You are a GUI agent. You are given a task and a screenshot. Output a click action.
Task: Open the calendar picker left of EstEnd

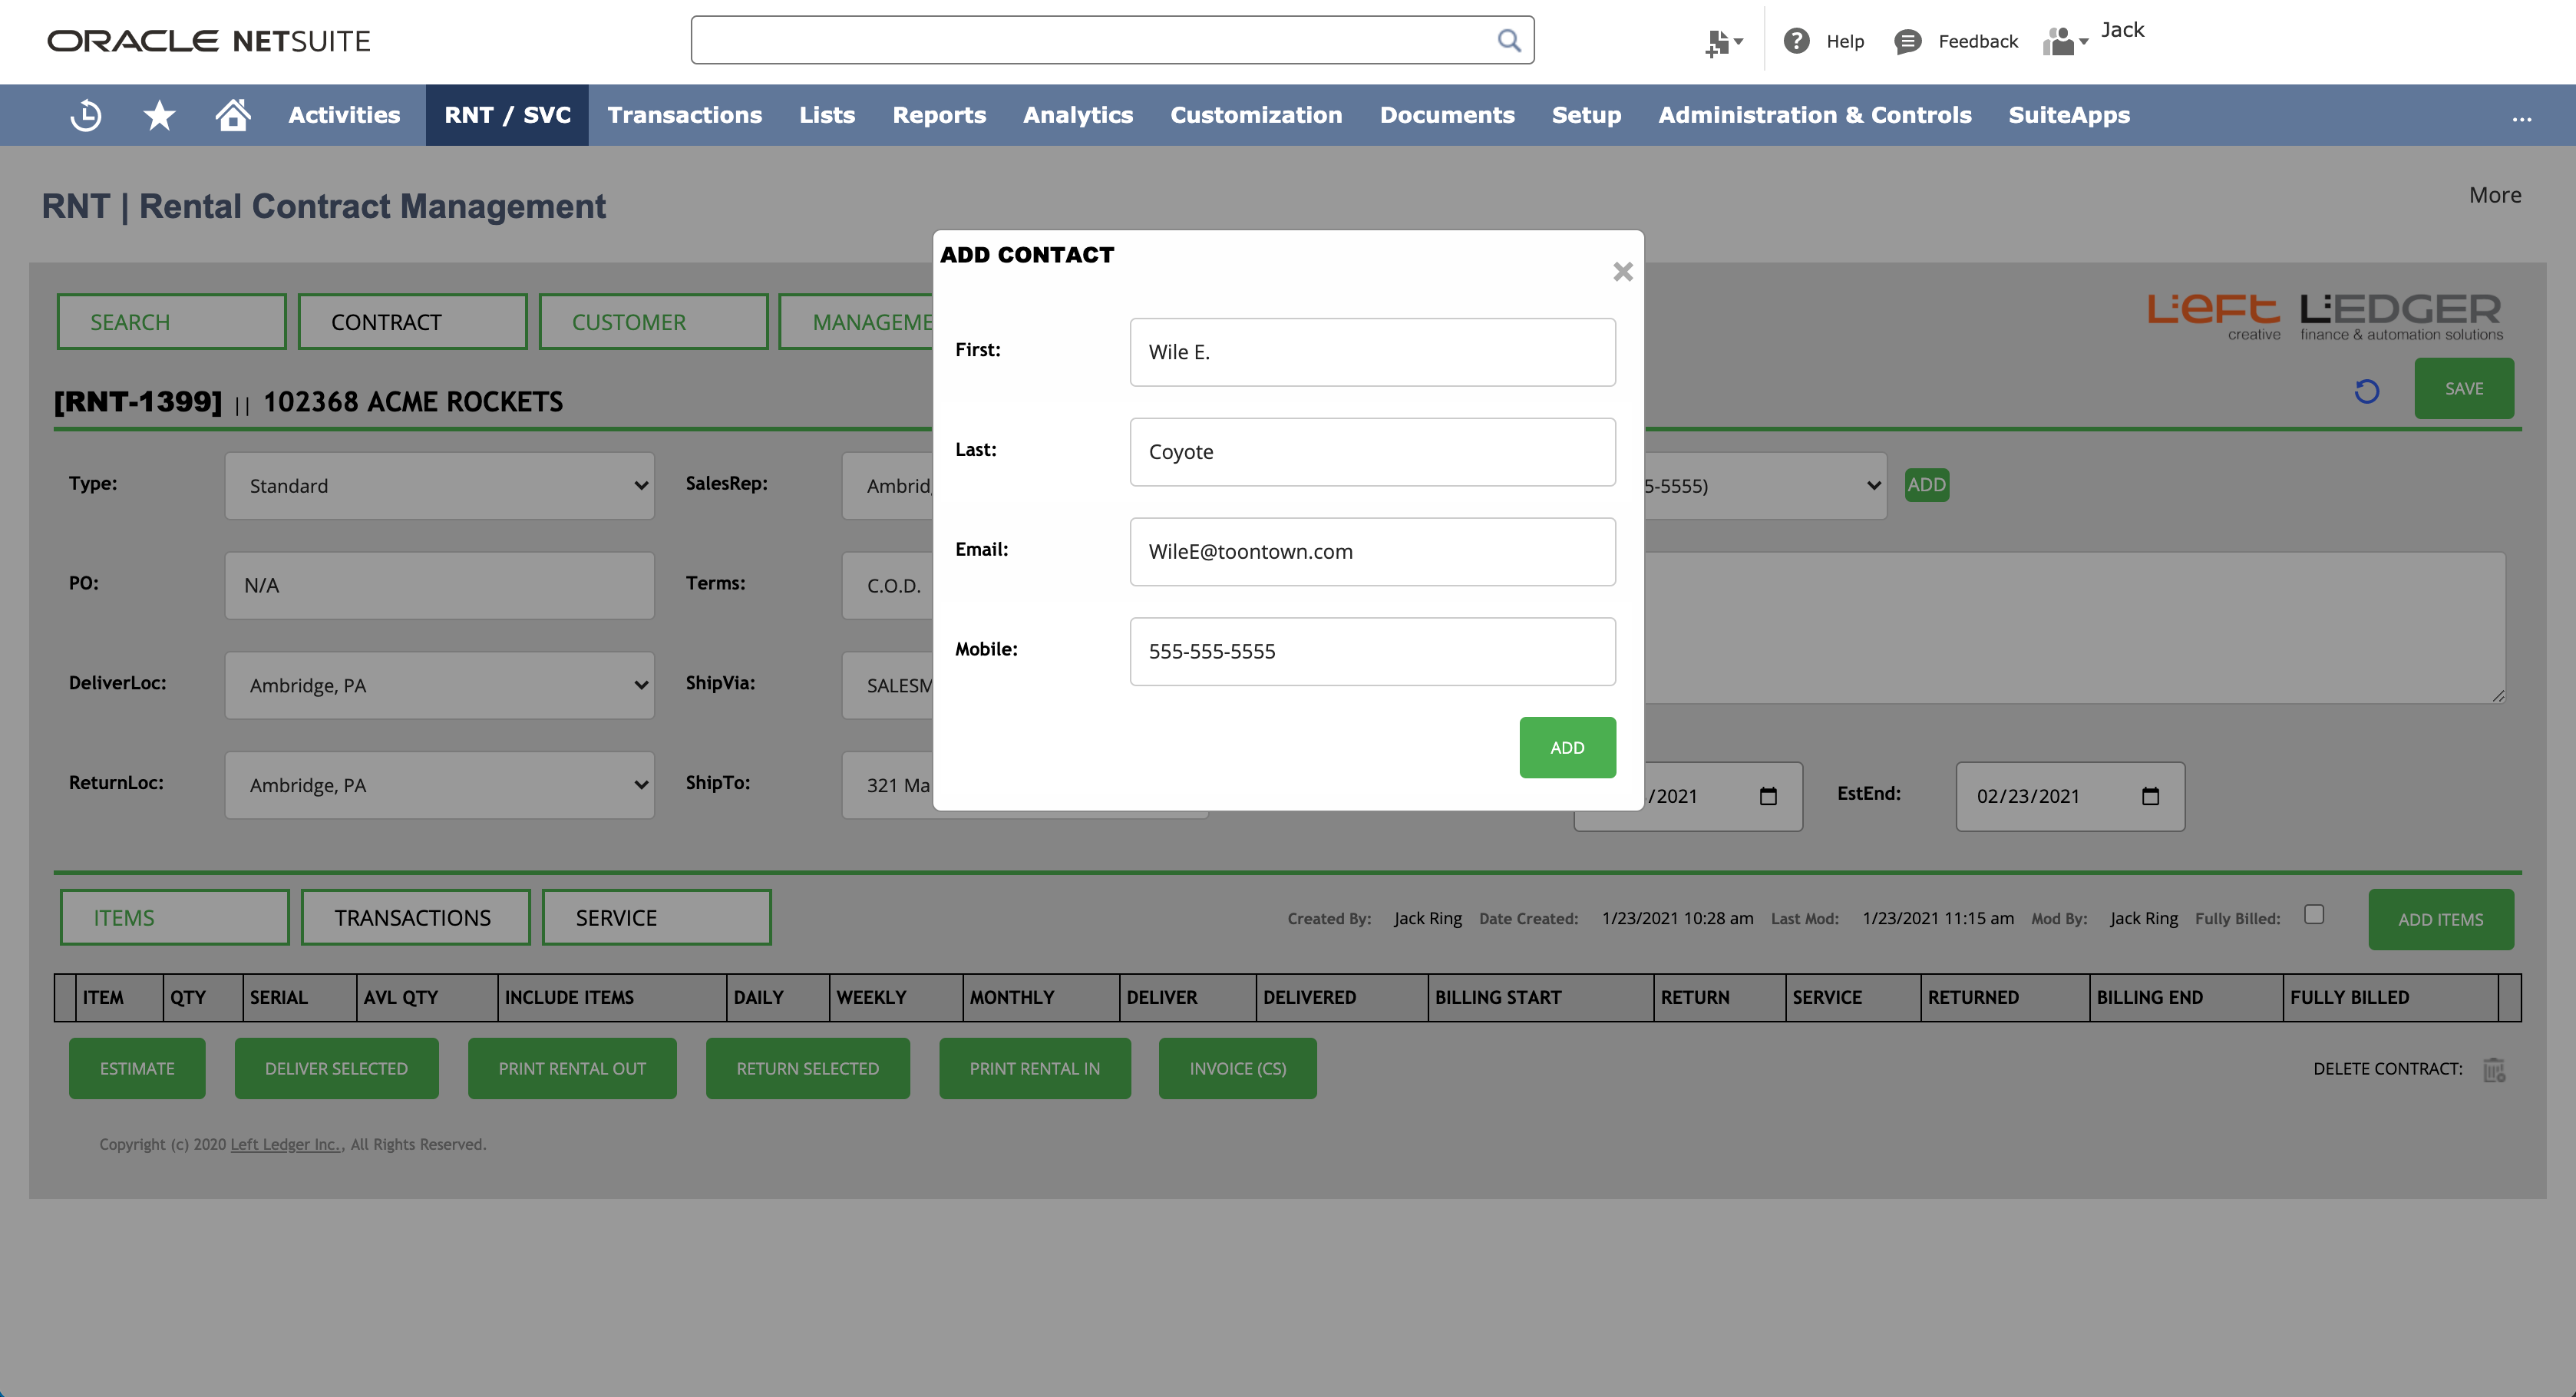pos(1768,796)
